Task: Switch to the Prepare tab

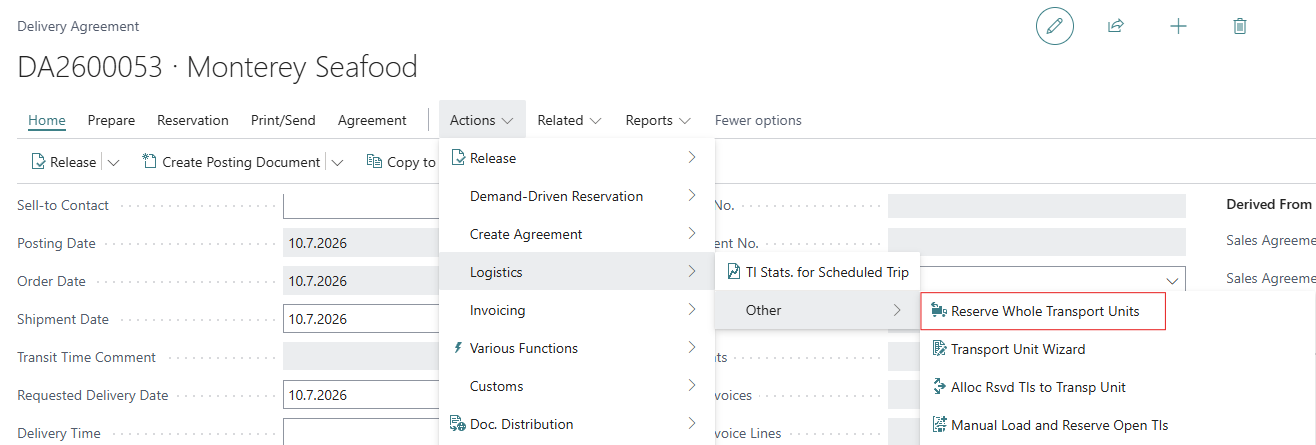Action: pyautogui.click(x=111, y=120)
